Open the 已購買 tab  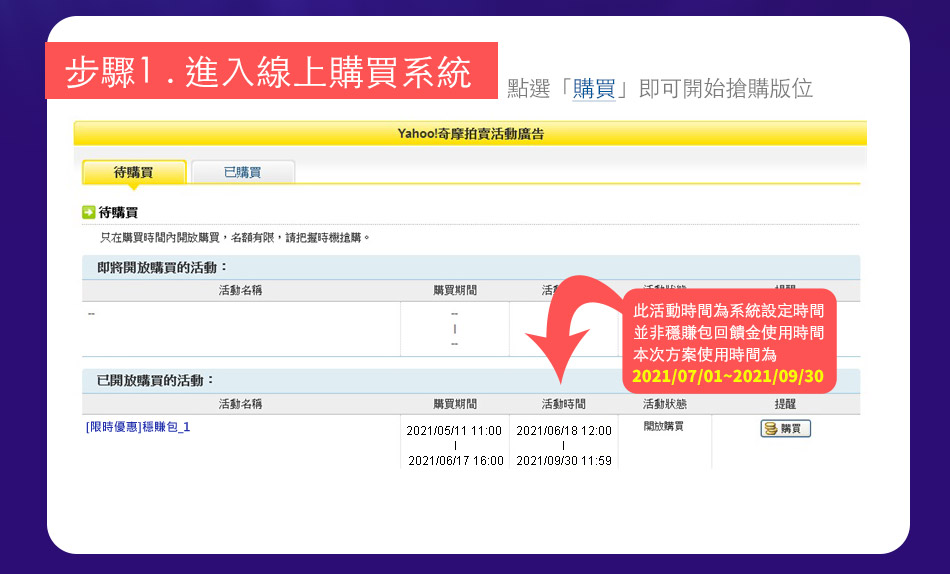click(242, 172)
